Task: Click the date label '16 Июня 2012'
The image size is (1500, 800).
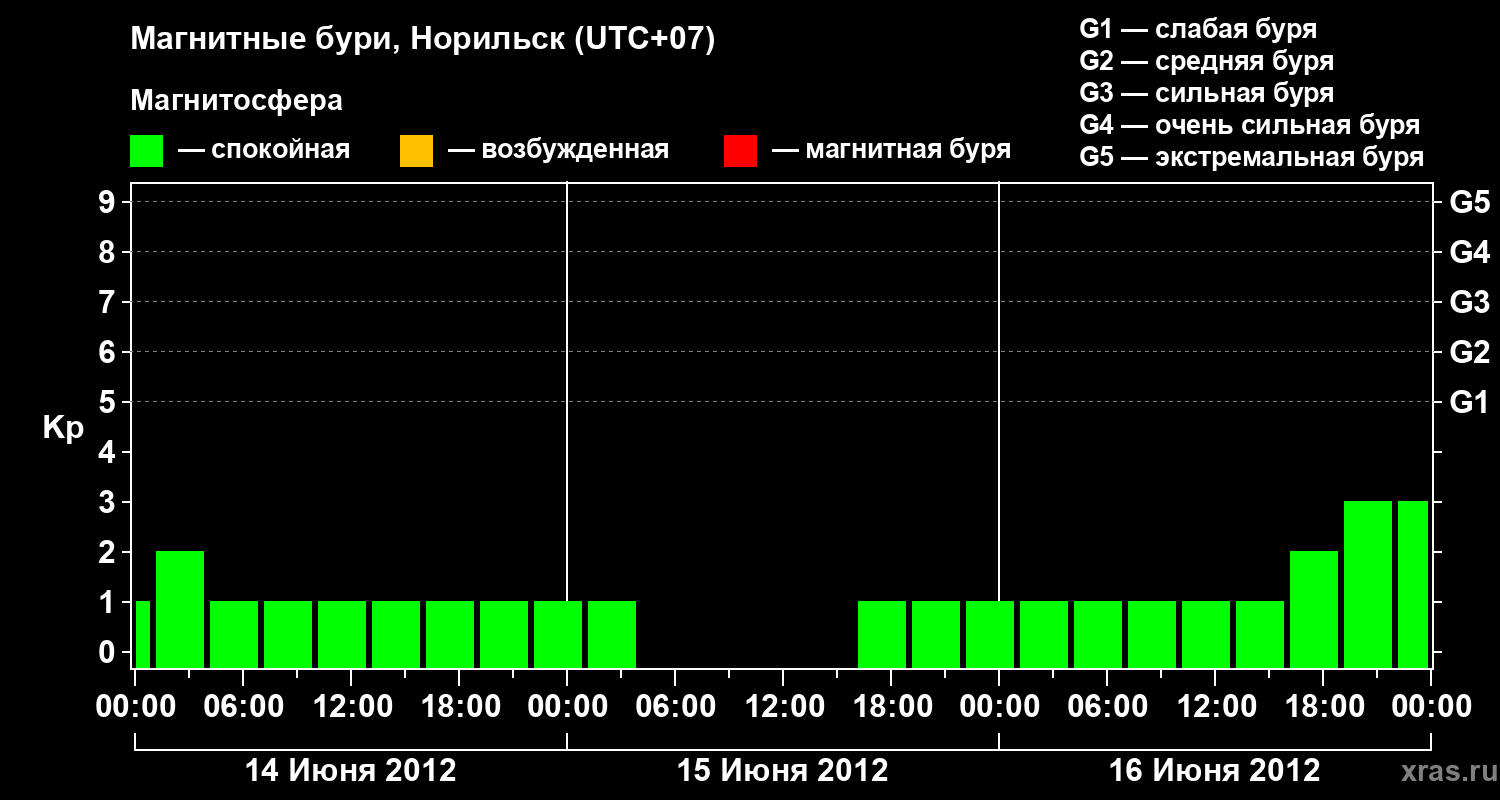Action: tap(1215, 771)
